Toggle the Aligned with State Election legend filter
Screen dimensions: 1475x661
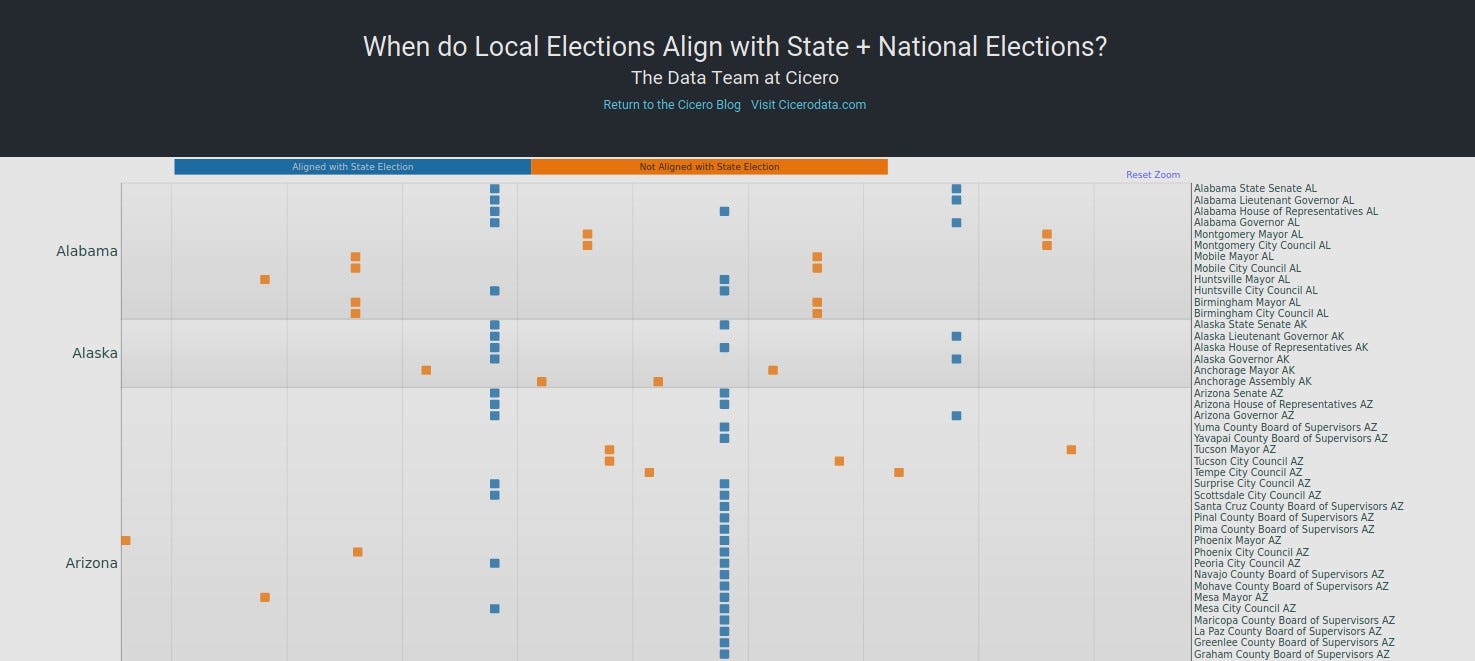pos(352,167)
